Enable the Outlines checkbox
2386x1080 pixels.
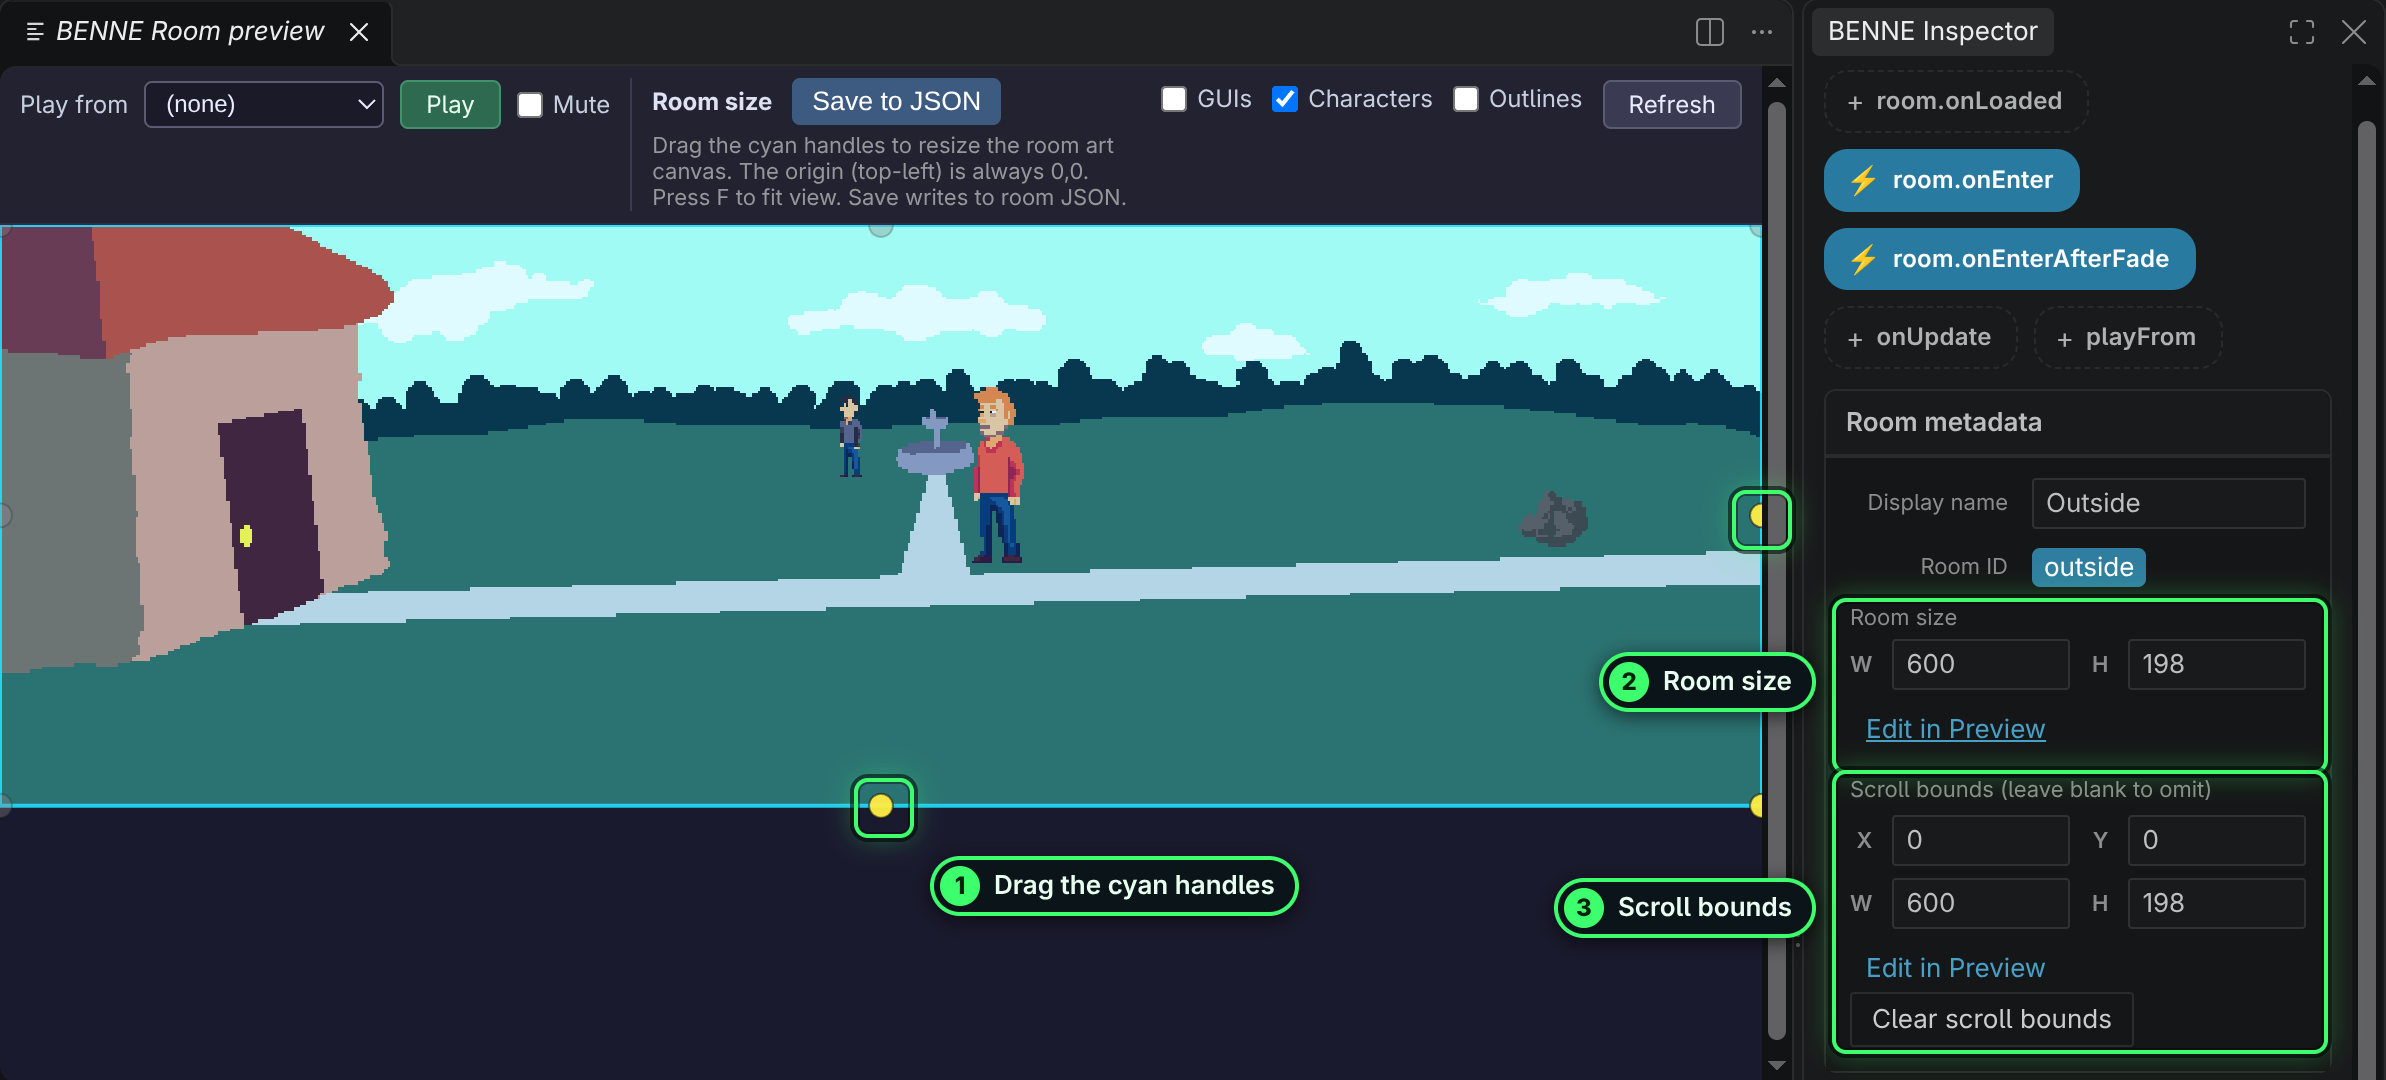pos(1466,99)
